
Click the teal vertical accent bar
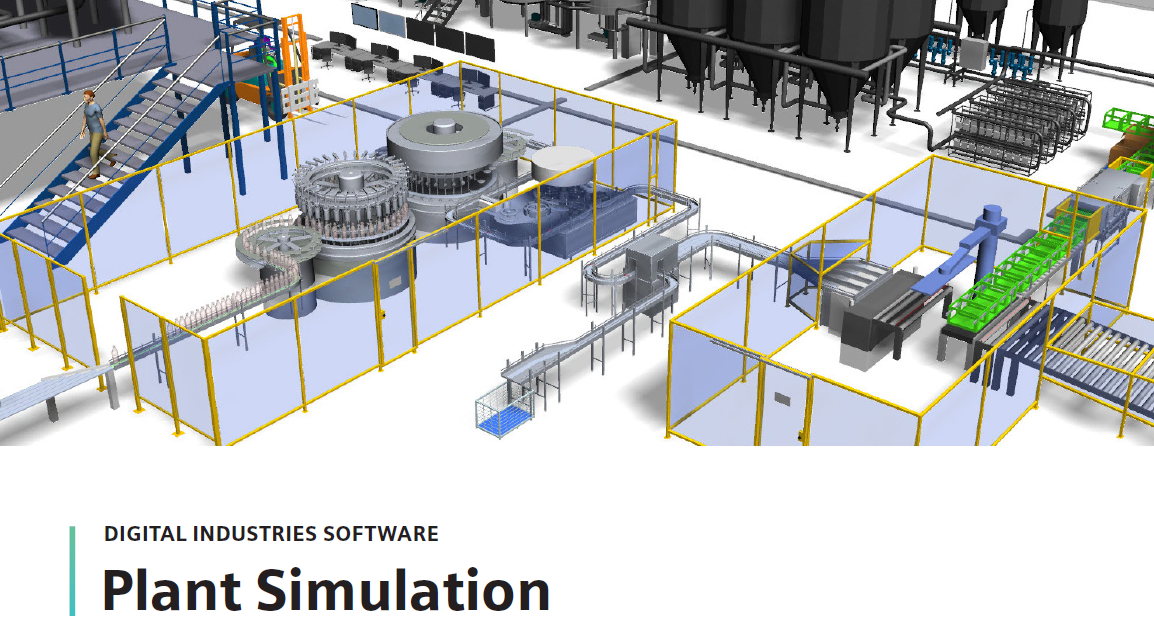click(73, 570)
